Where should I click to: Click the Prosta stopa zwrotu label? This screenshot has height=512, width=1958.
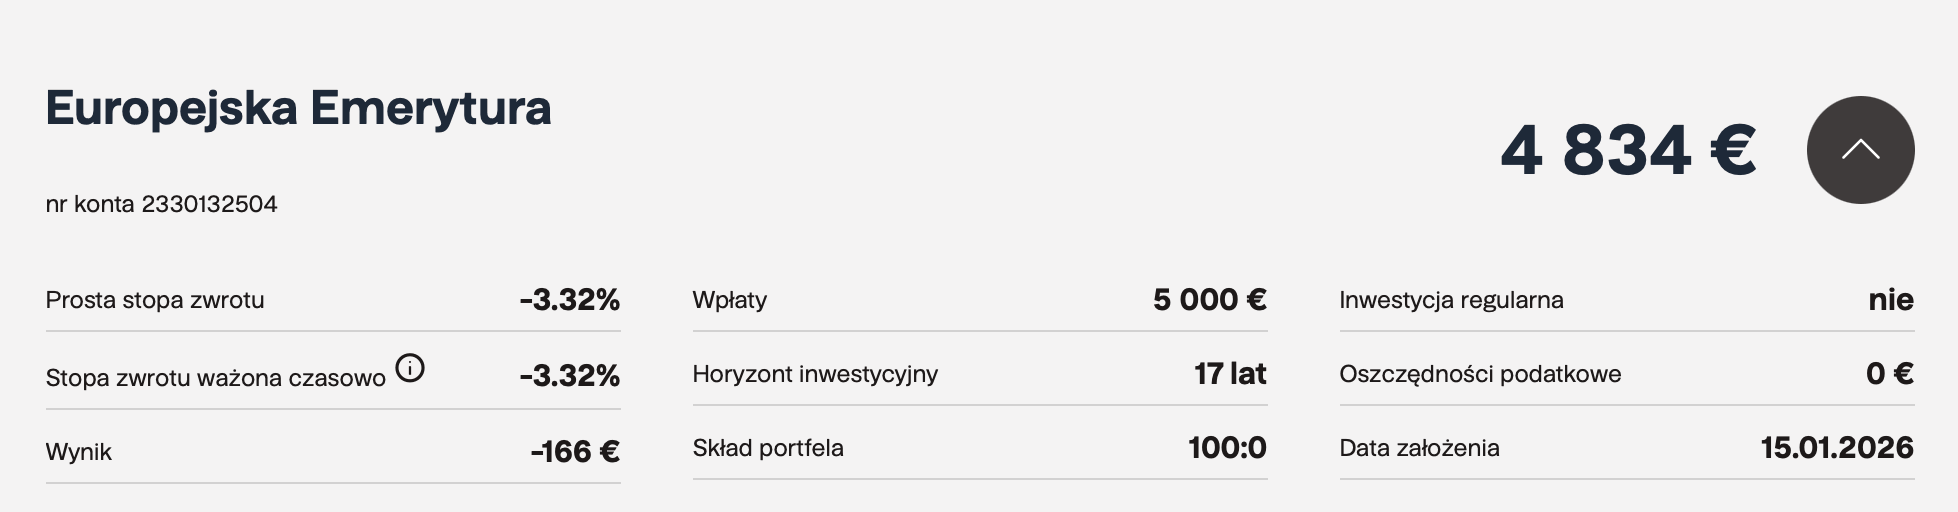coord(155,300)
